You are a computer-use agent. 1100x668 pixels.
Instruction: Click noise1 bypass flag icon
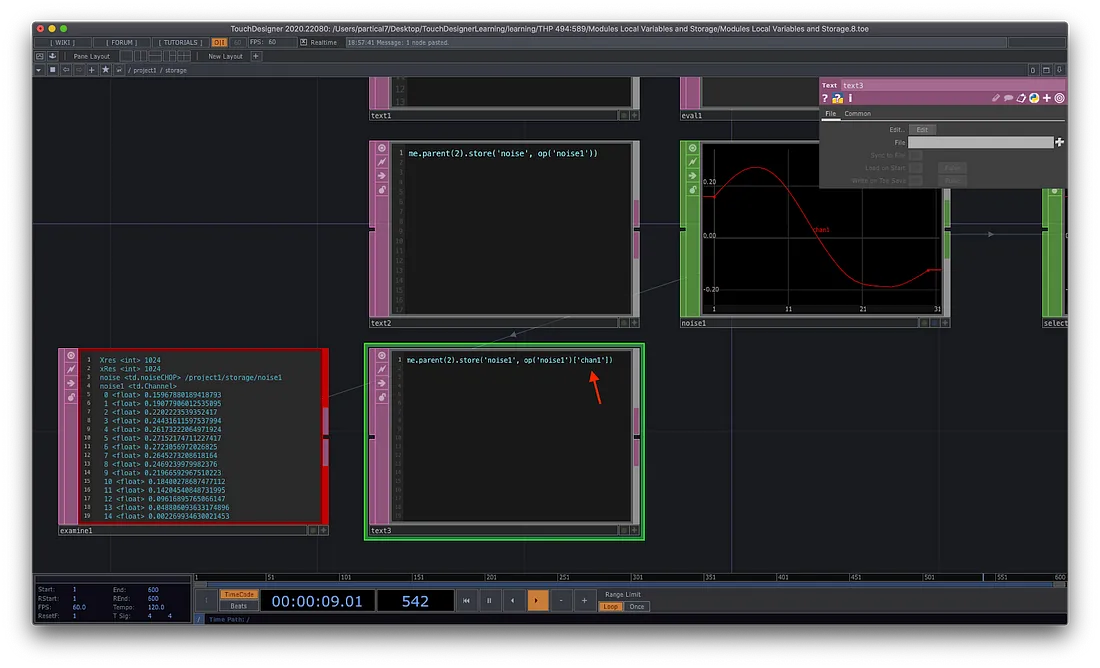(x=693, y=161)
